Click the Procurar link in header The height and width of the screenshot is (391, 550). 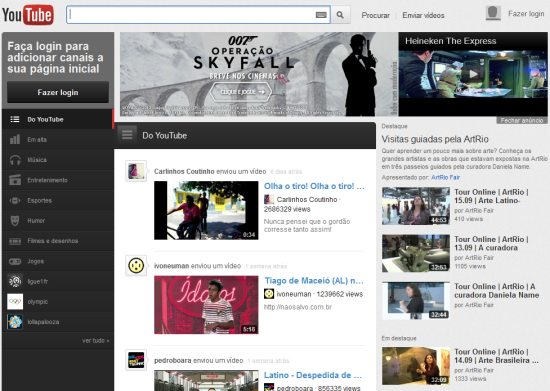coord(376,15)
